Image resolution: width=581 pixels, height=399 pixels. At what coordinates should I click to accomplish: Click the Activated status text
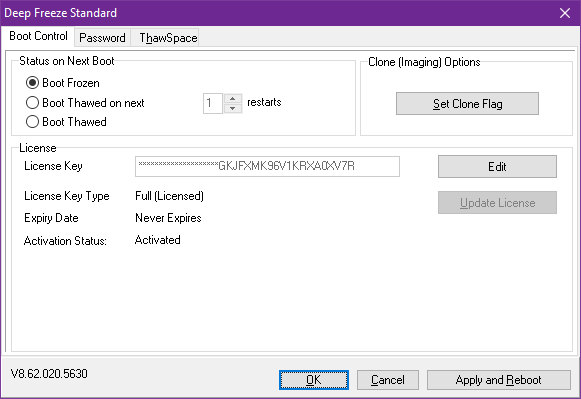[x=157, y=240]
